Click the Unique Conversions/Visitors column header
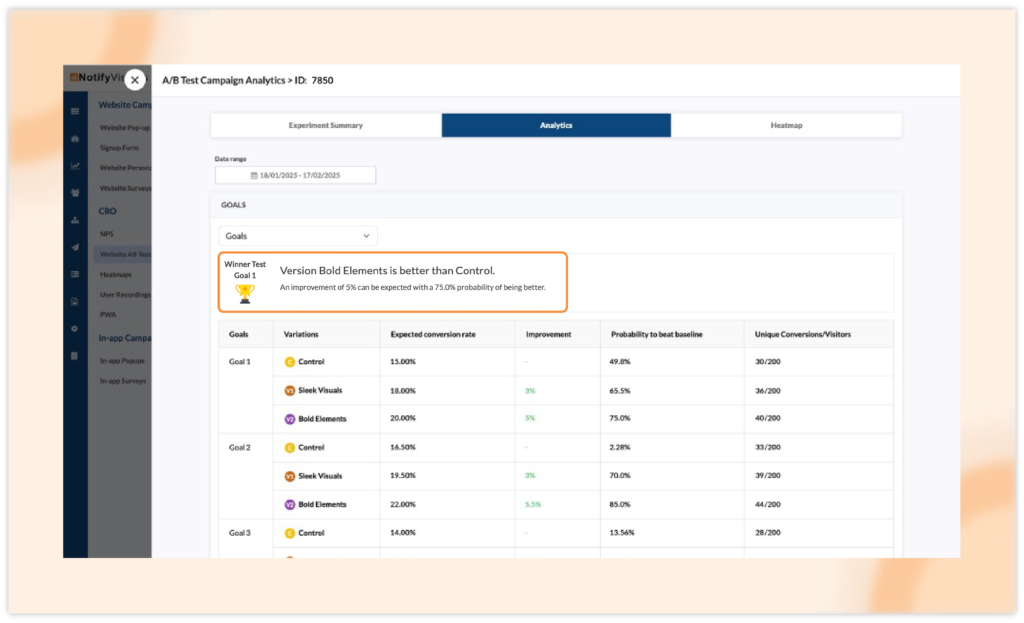The width and height of the screenshot is (1024, 623). click(x=803, y=334)
